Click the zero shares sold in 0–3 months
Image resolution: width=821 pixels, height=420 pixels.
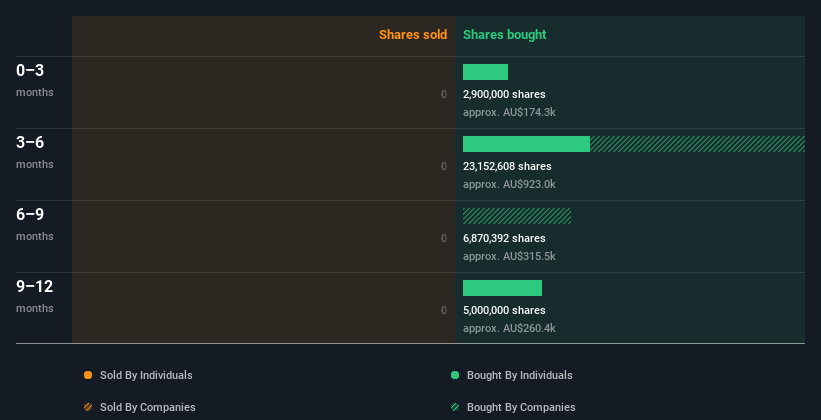coord(444,95)
